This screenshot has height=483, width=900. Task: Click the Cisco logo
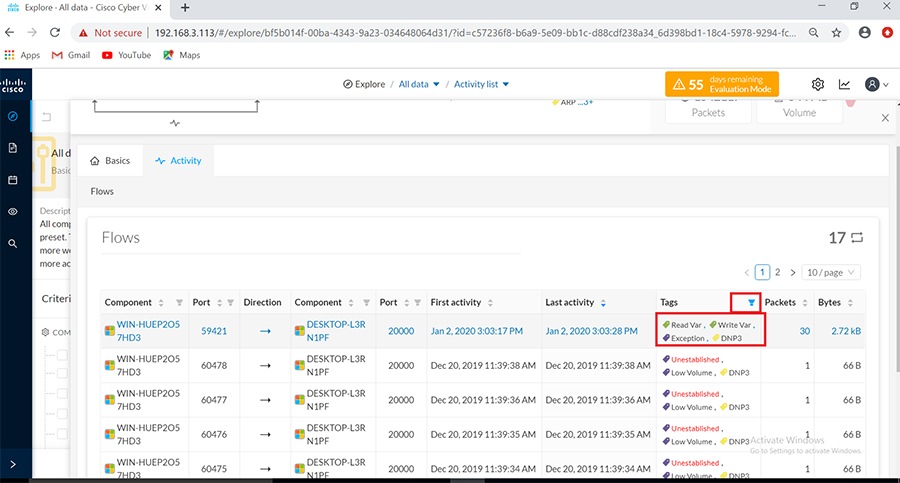tap(13, 85)
